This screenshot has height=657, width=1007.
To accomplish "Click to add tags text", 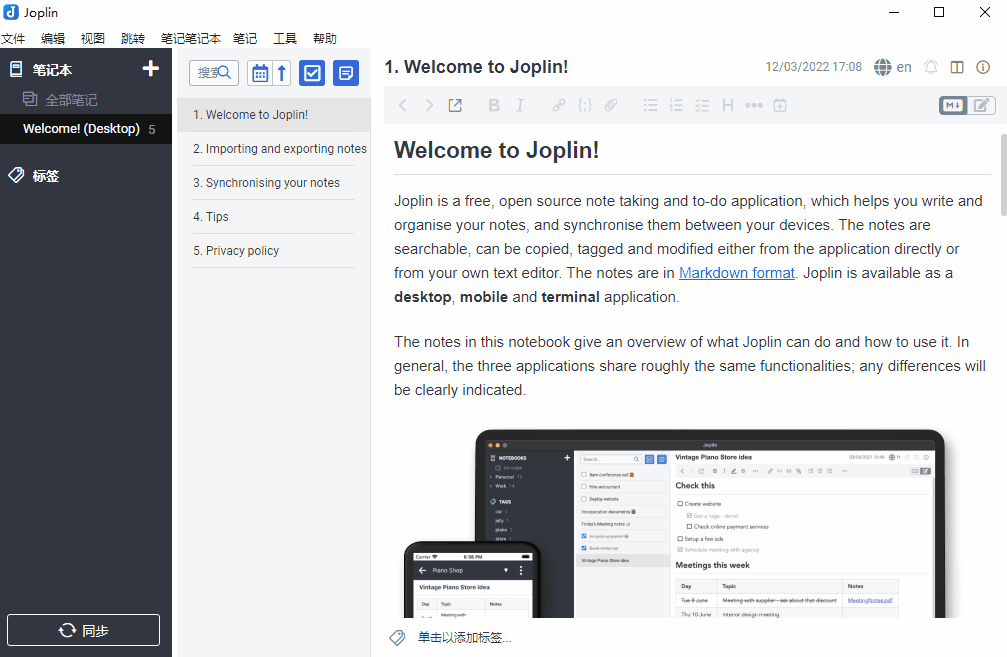I will [464, 638].
